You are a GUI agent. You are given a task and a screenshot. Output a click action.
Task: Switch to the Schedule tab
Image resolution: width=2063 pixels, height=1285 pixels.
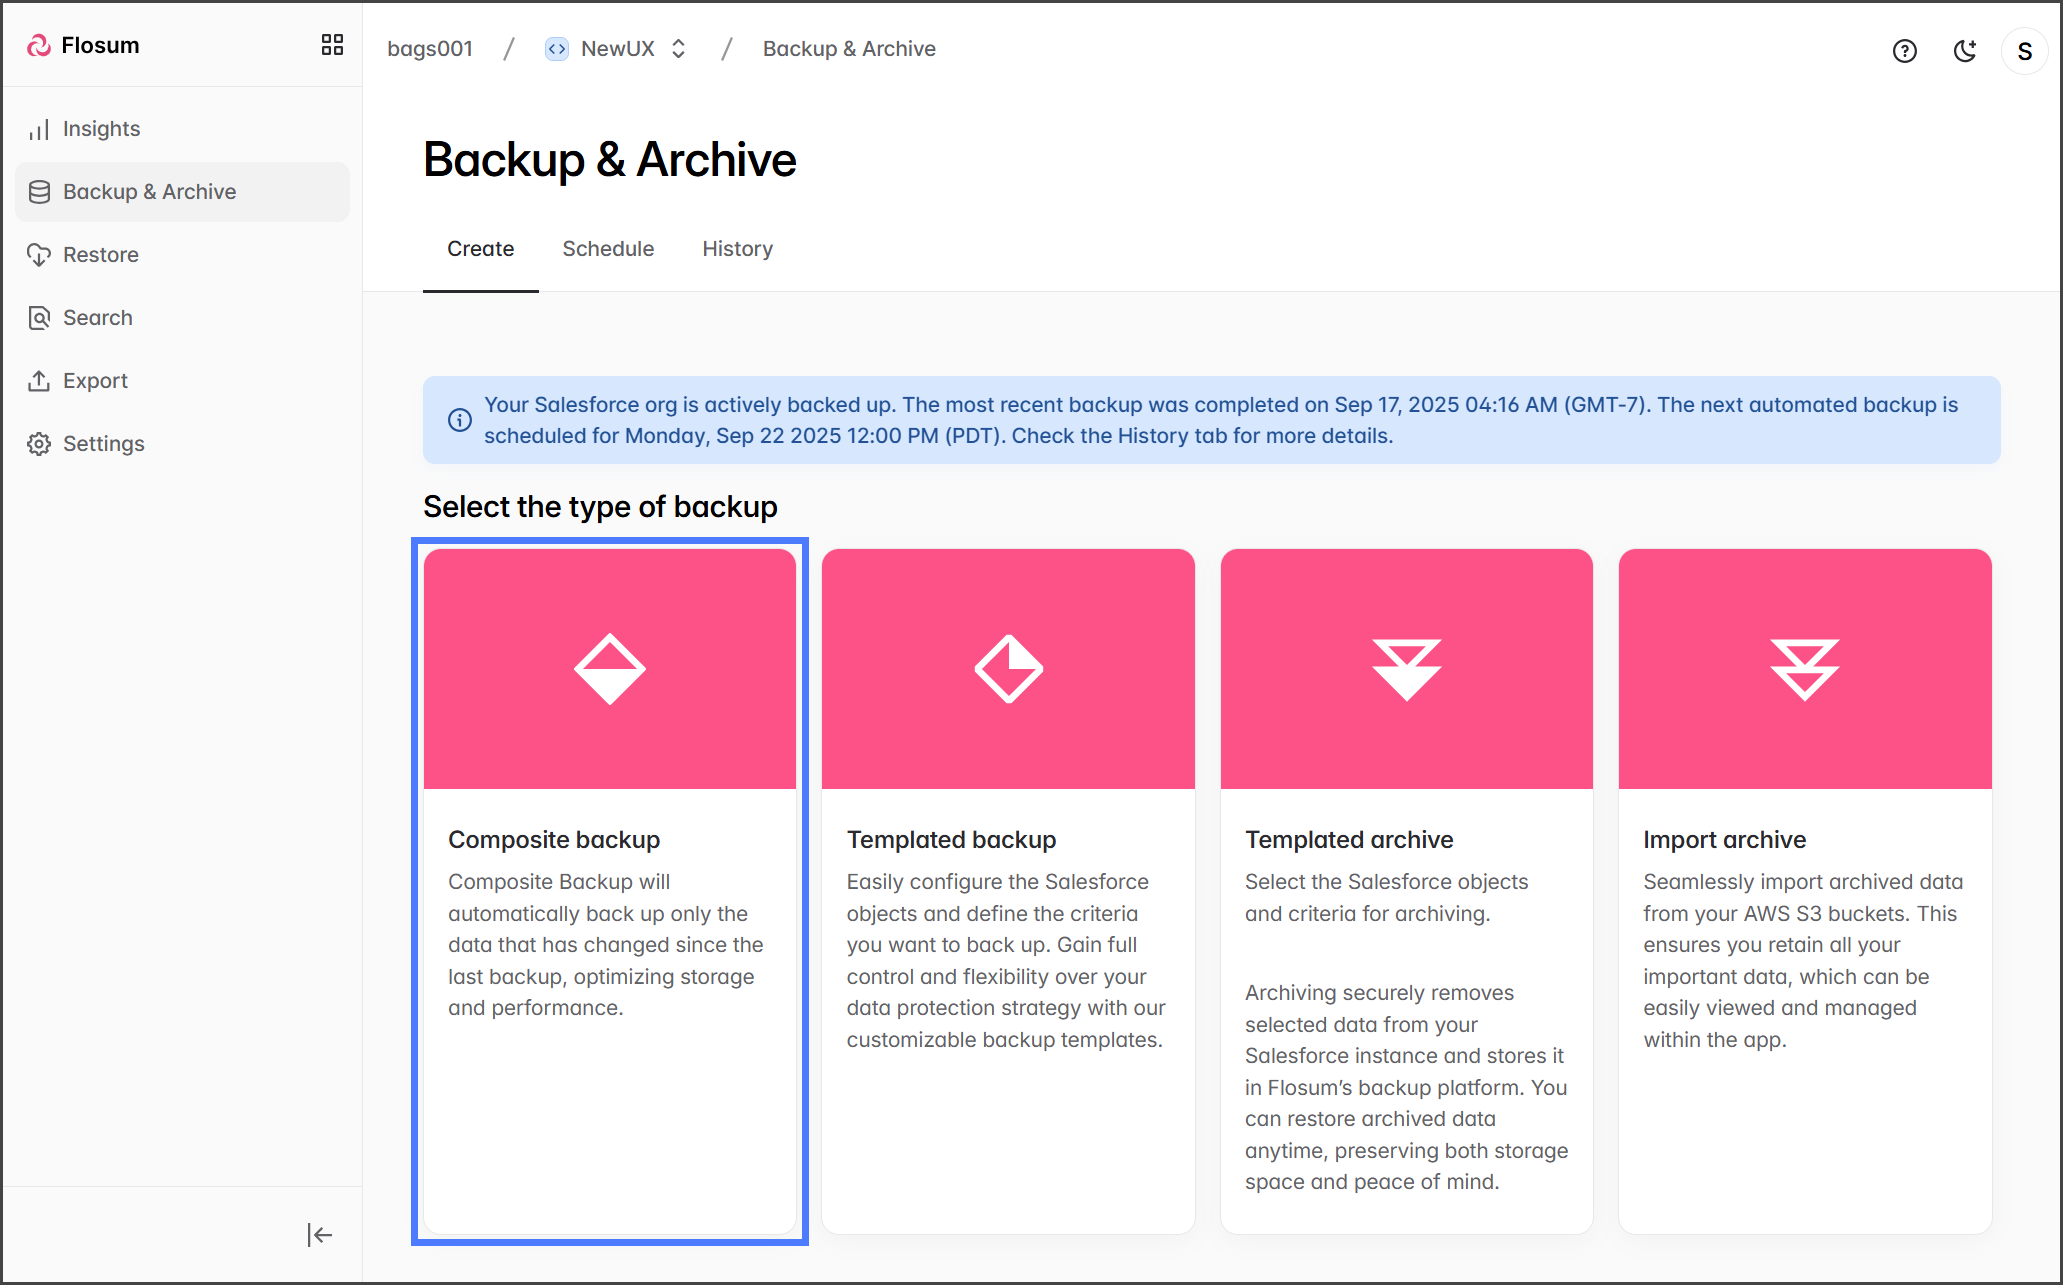(608, 249)
